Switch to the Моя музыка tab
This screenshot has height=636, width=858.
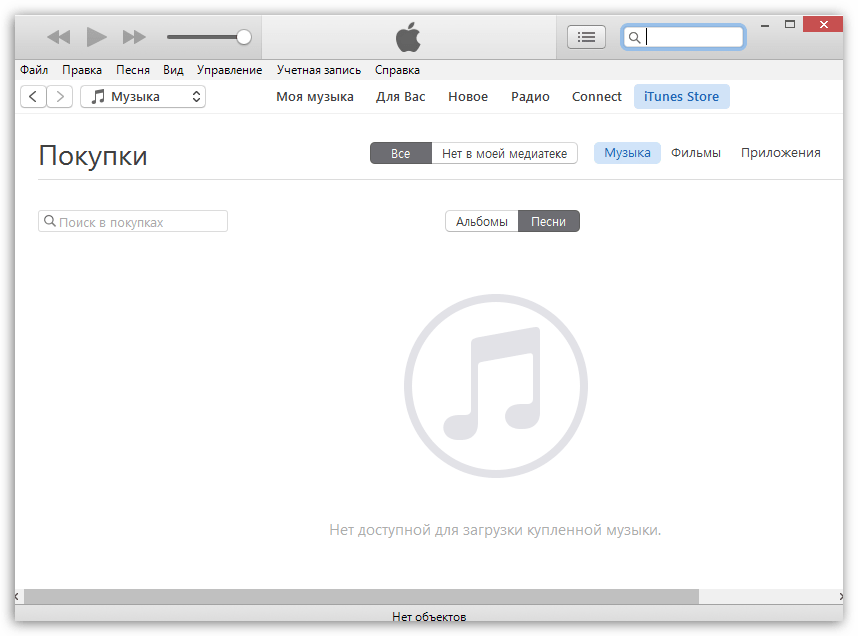pyautogui.click(x=315, y=97)
